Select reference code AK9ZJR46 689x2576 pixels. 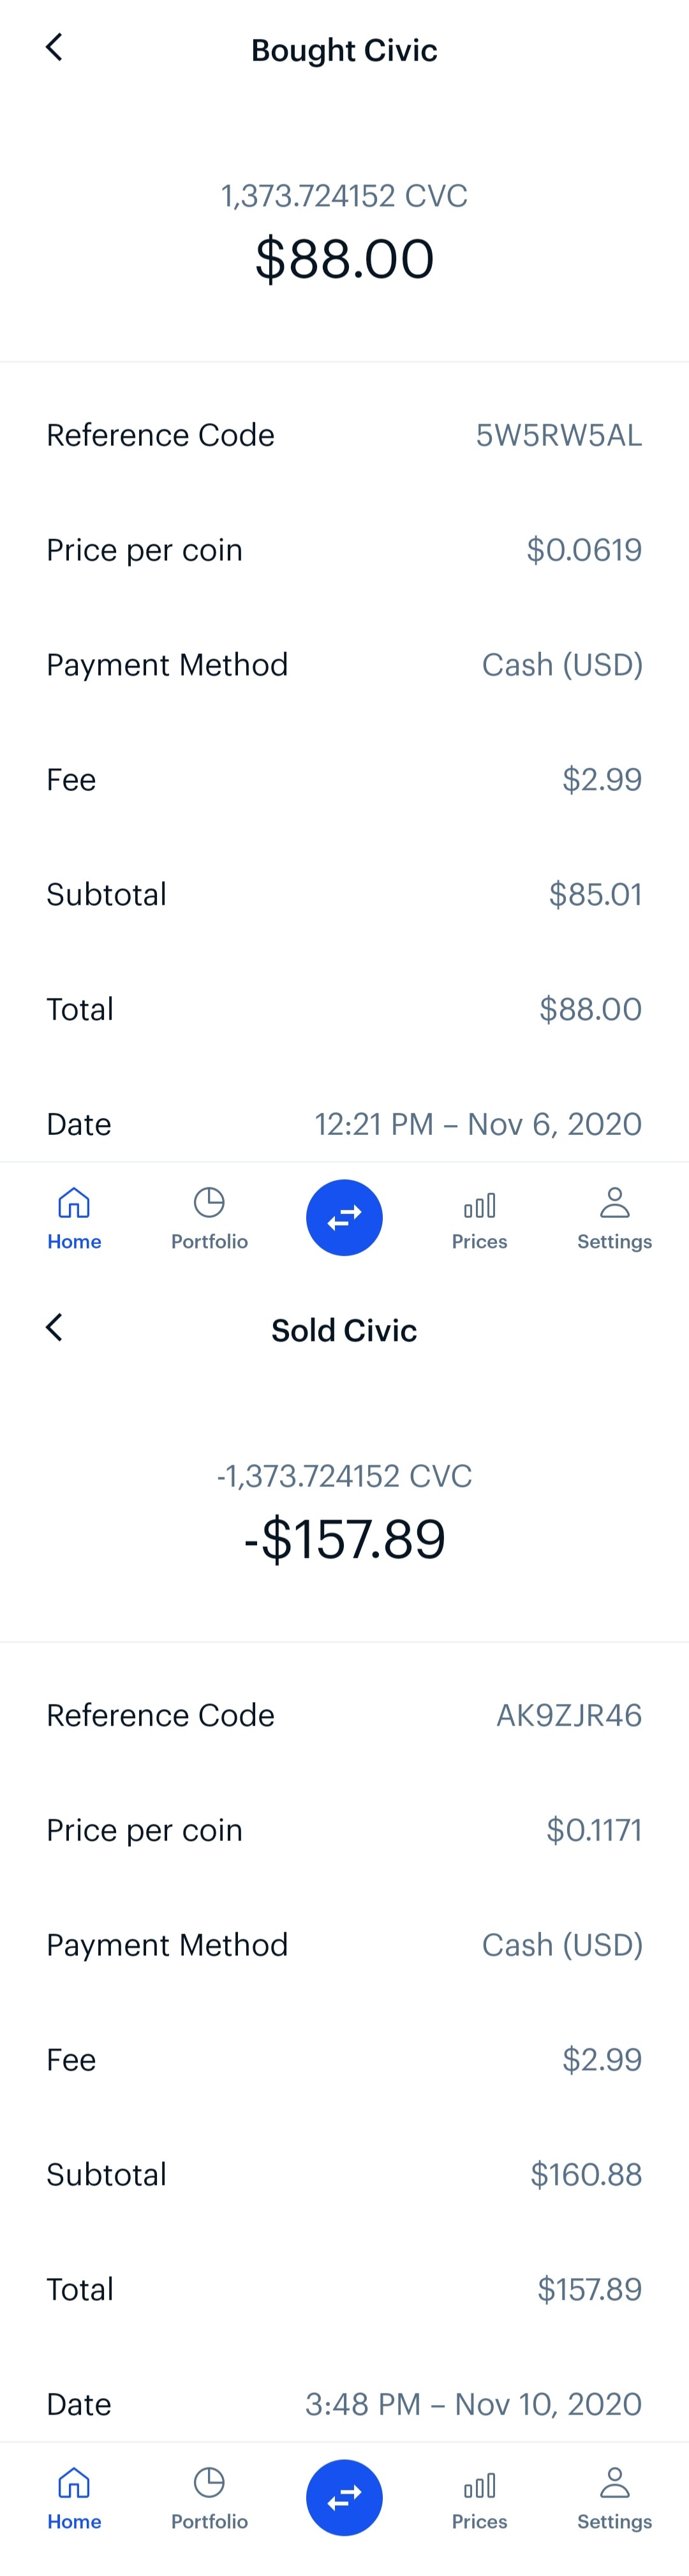[x=569, y=1715]
